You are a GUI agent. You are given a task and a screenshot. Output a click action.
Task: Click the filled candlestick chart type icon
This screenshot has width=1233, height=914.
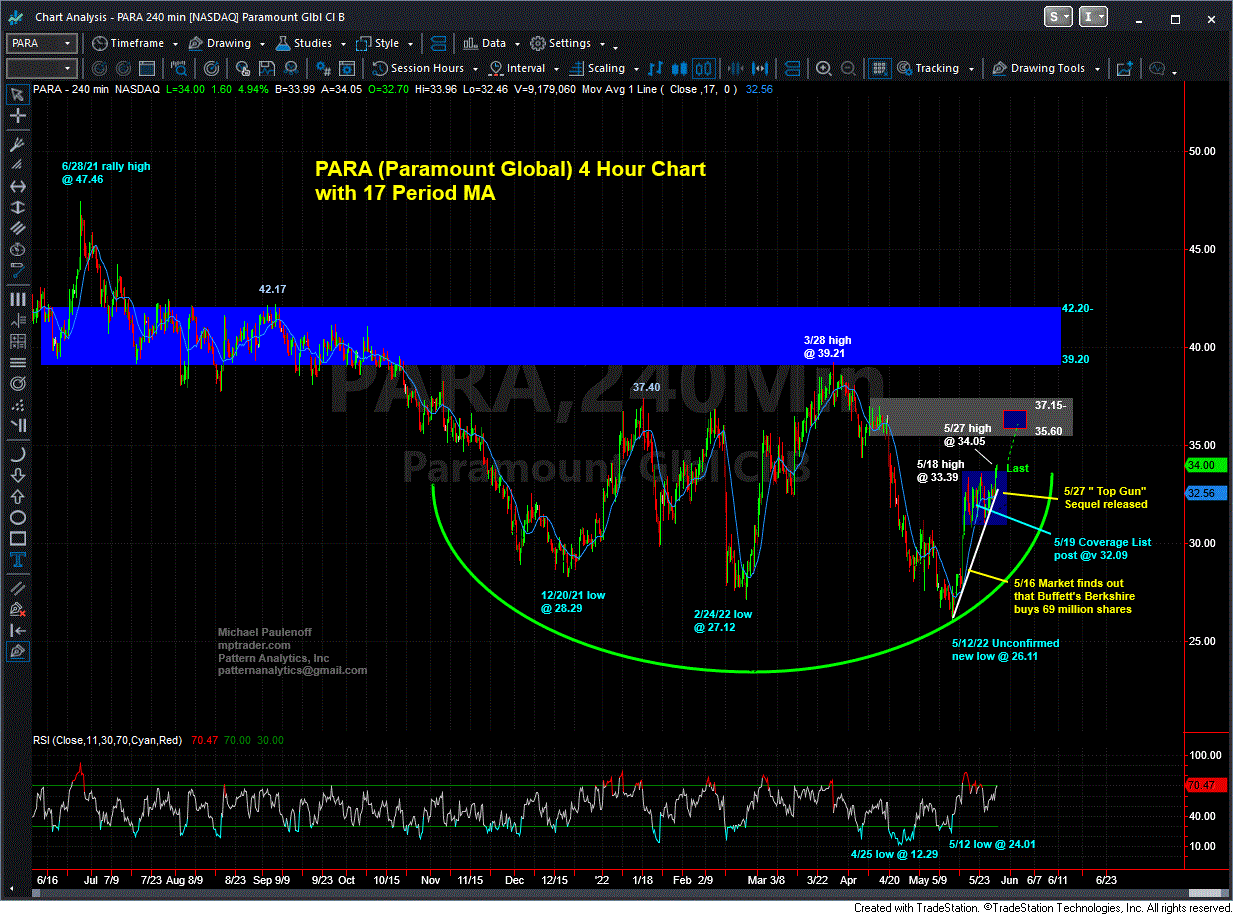(680, 68)
